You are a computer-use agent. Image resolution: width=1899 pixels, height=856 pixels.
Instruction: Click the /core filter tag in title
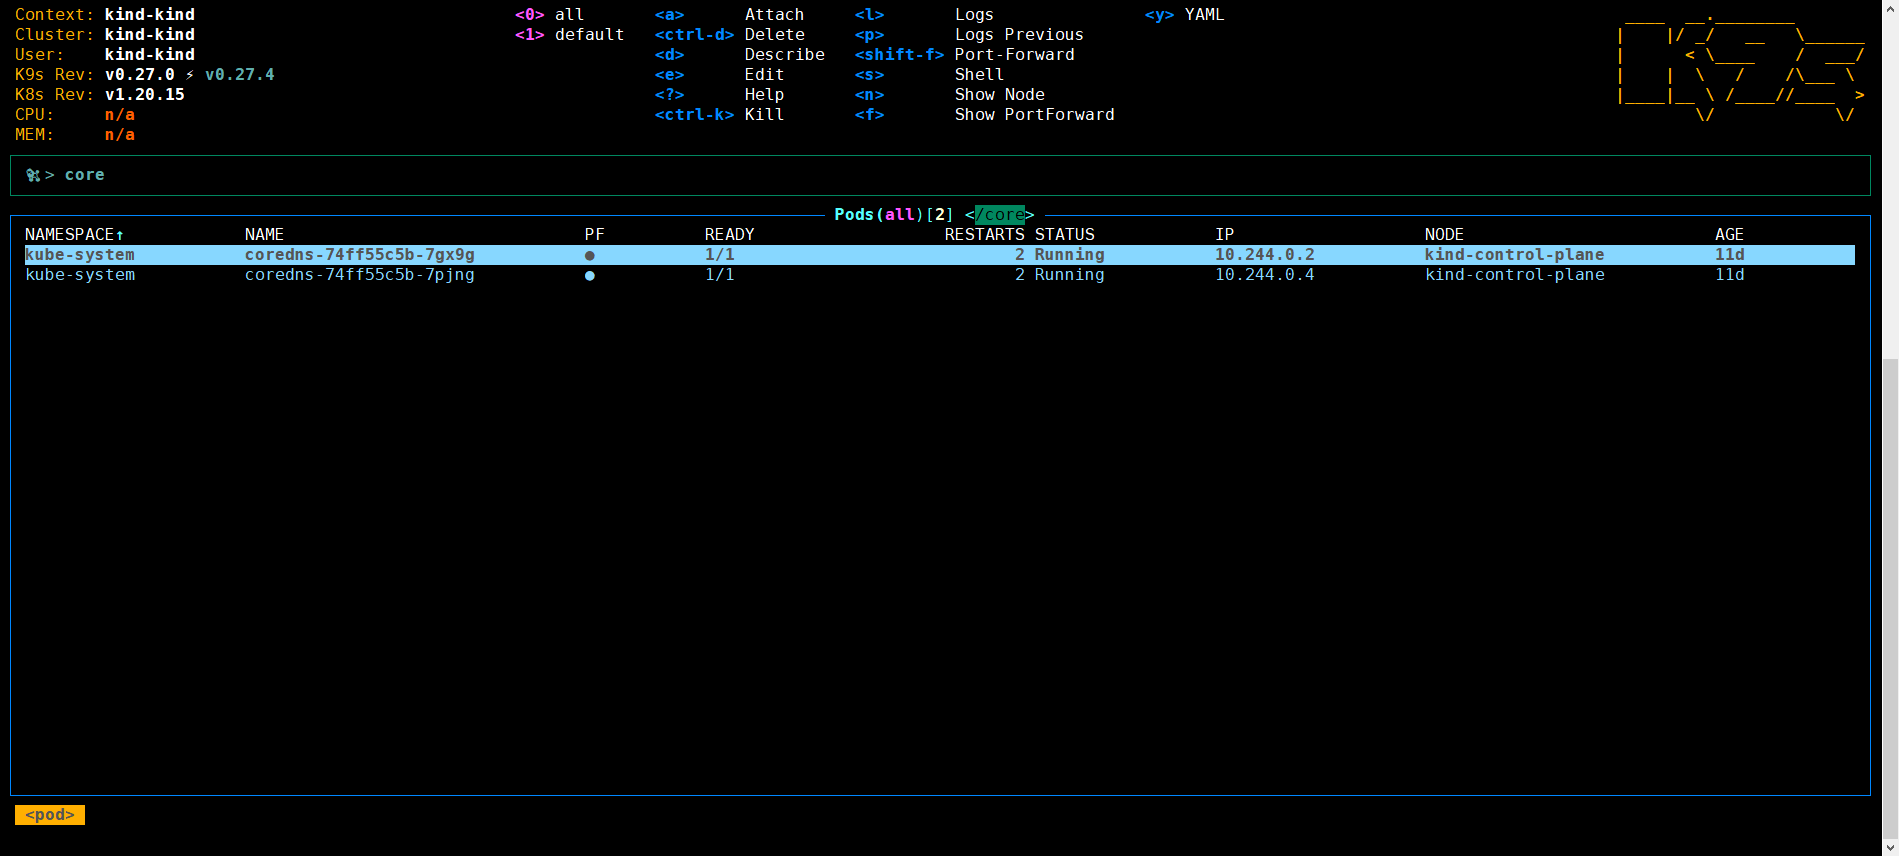click(x=999, y=215)
